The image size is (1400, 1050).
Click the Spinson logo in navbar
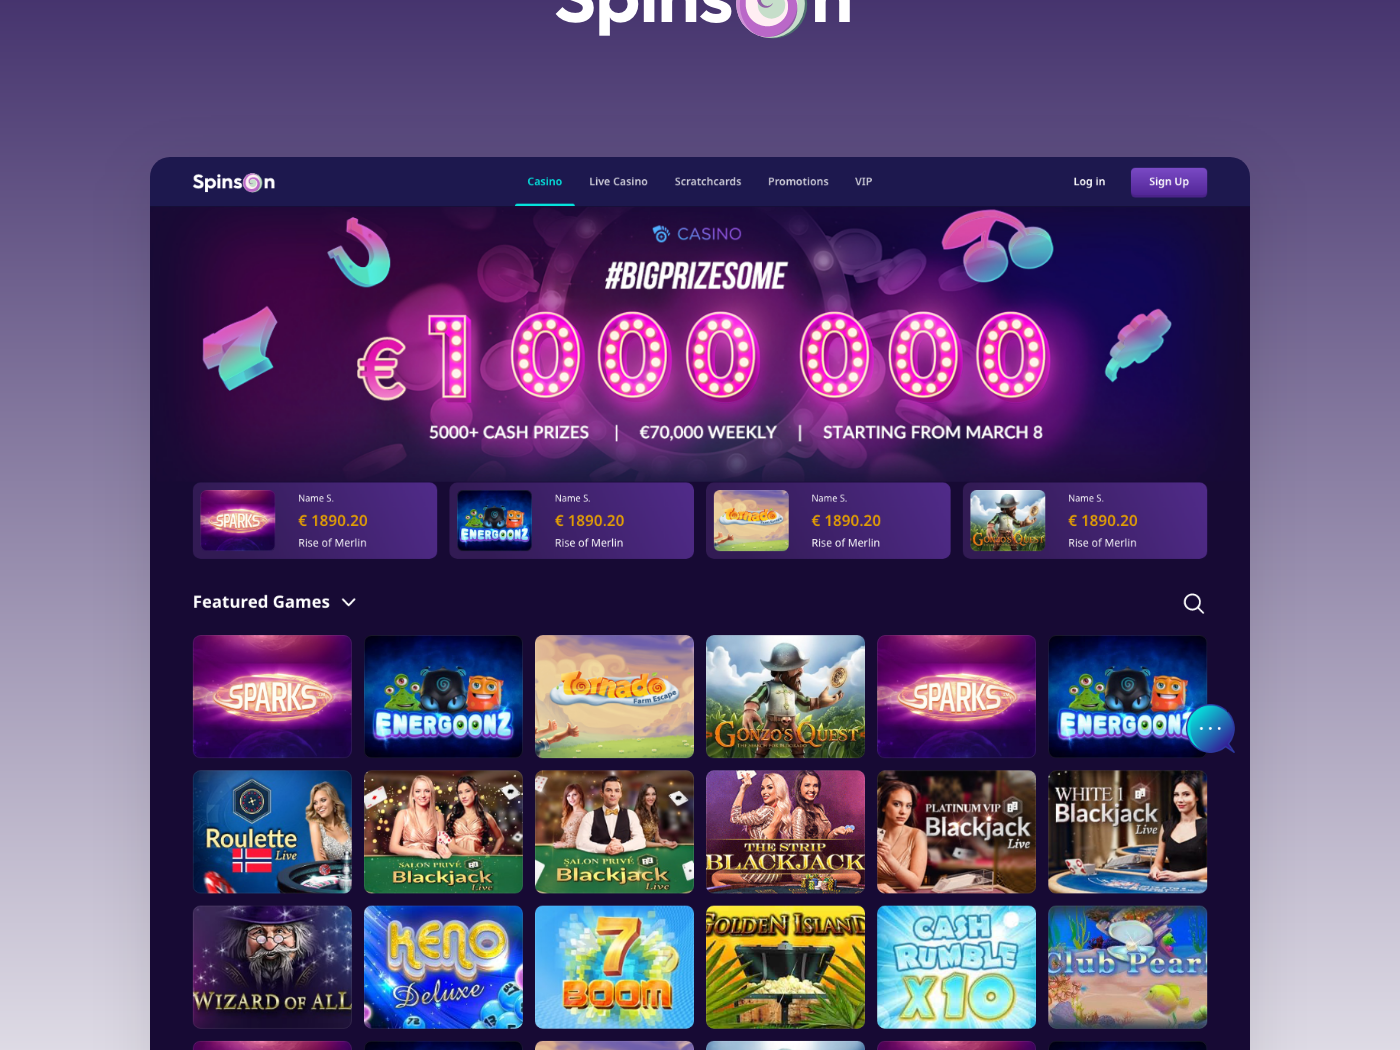tap(234, 182)
